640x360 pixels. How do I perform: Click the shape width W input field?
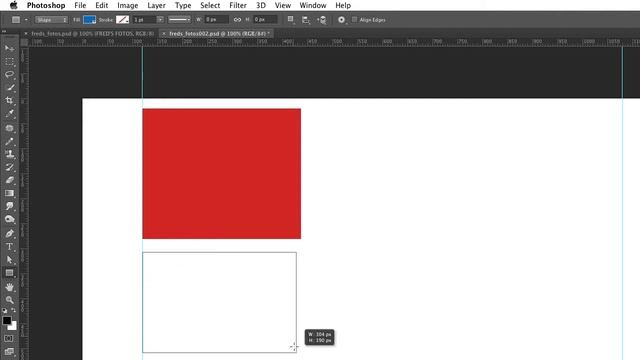coord(216,20)
